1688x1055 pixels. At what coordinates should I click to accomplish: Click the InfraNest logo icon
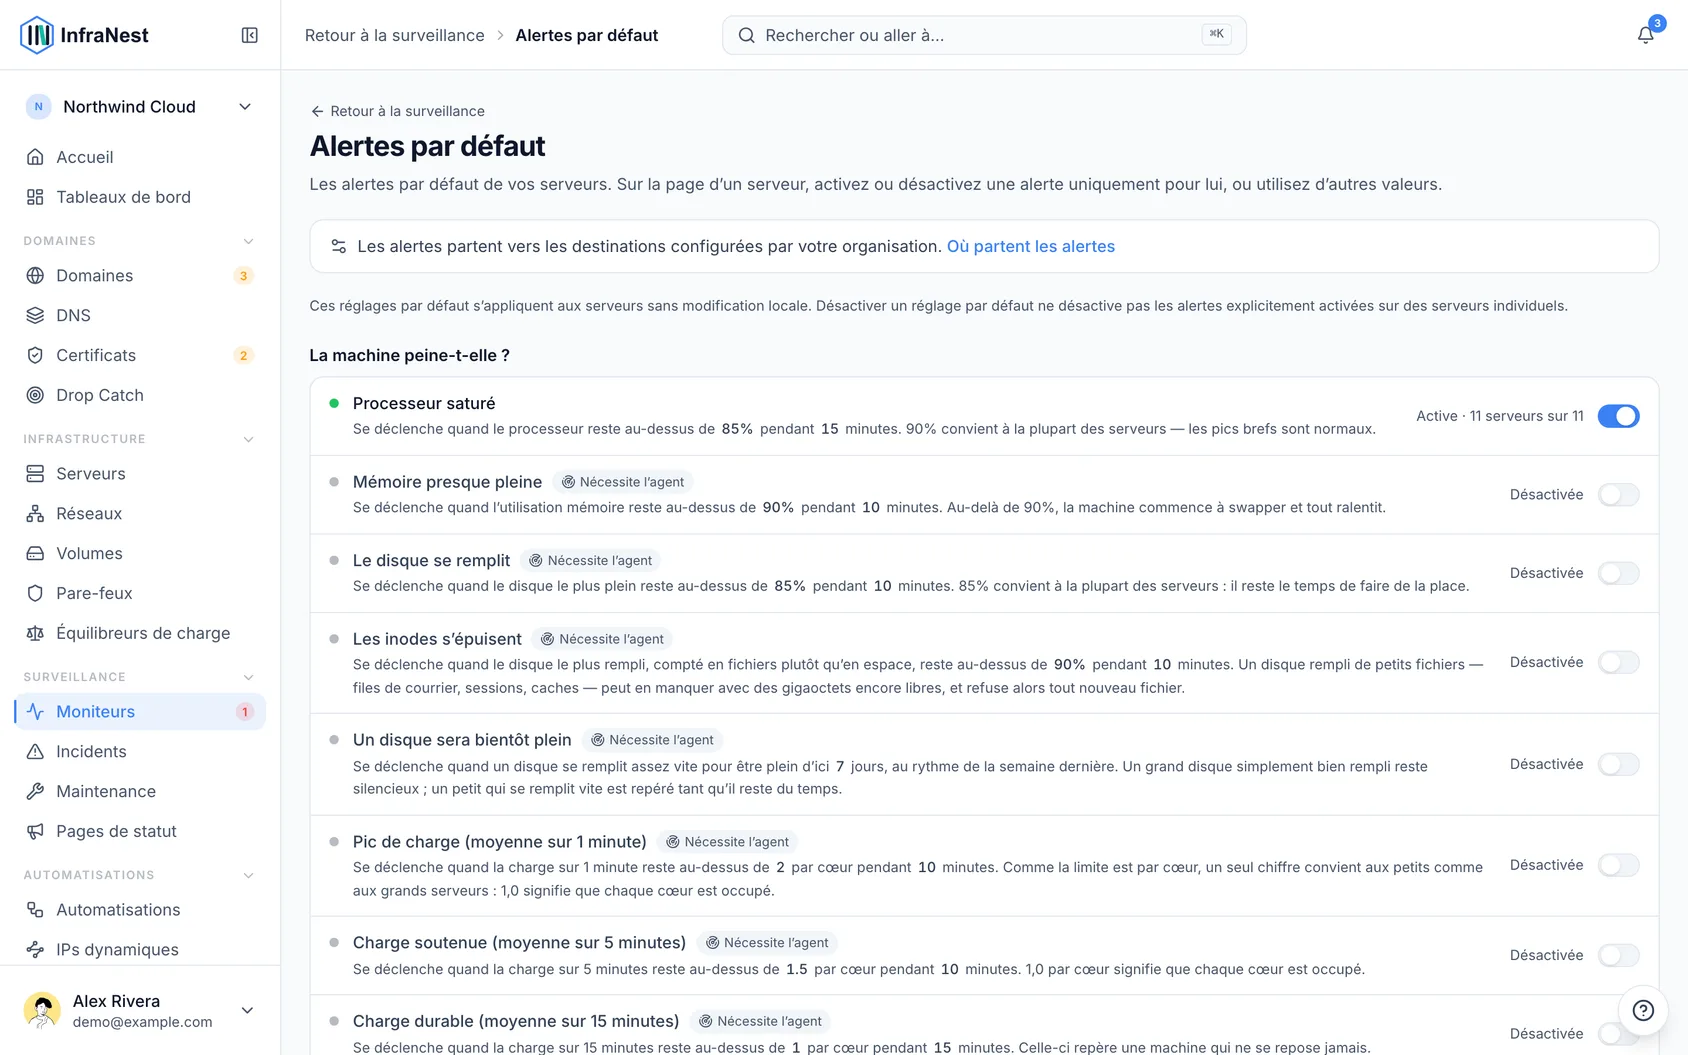(37, 35)
